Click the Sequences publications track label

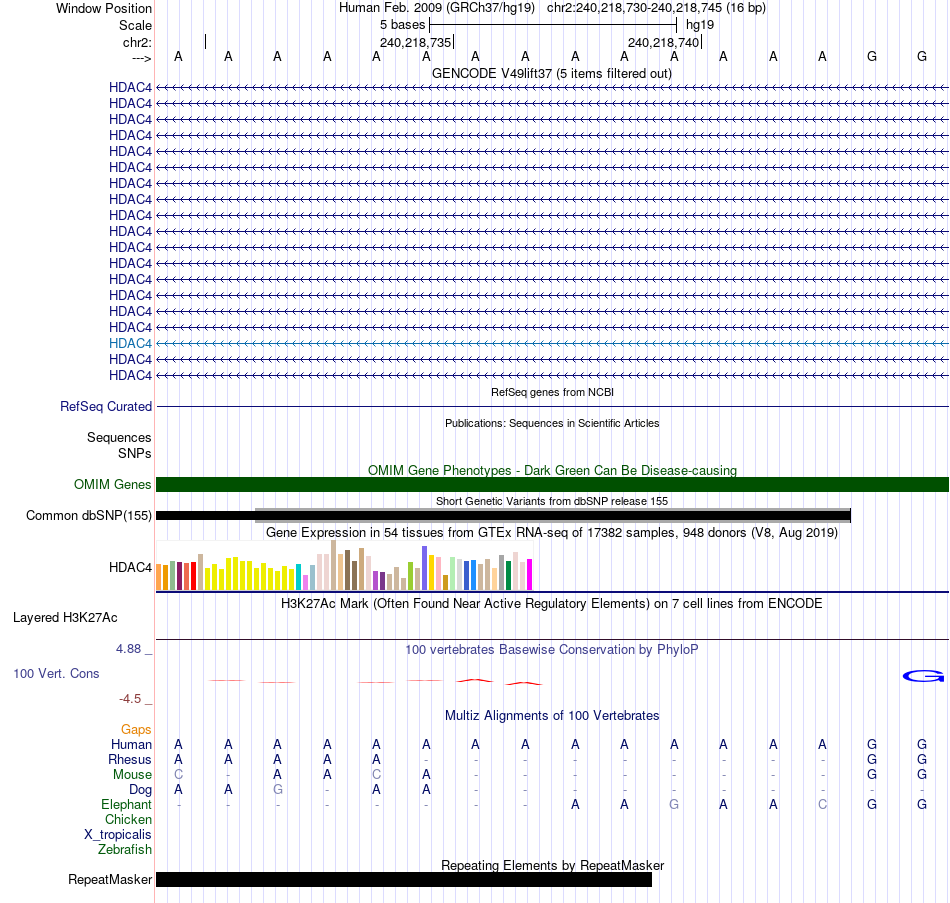119,438
